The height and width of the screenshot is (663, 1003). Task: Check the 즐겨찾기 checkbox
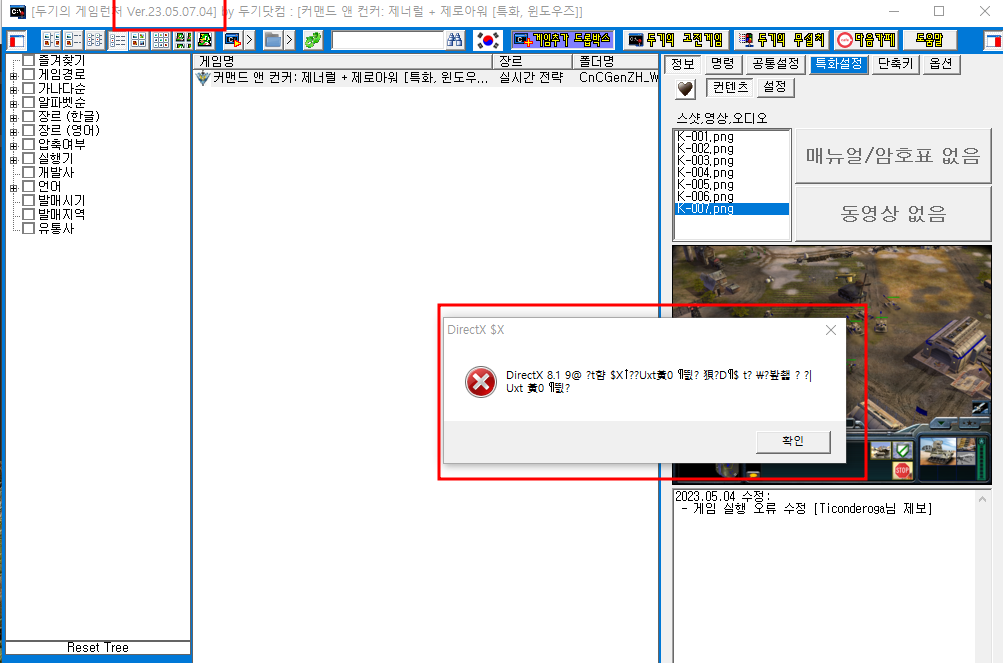click(x=28, y=61)
